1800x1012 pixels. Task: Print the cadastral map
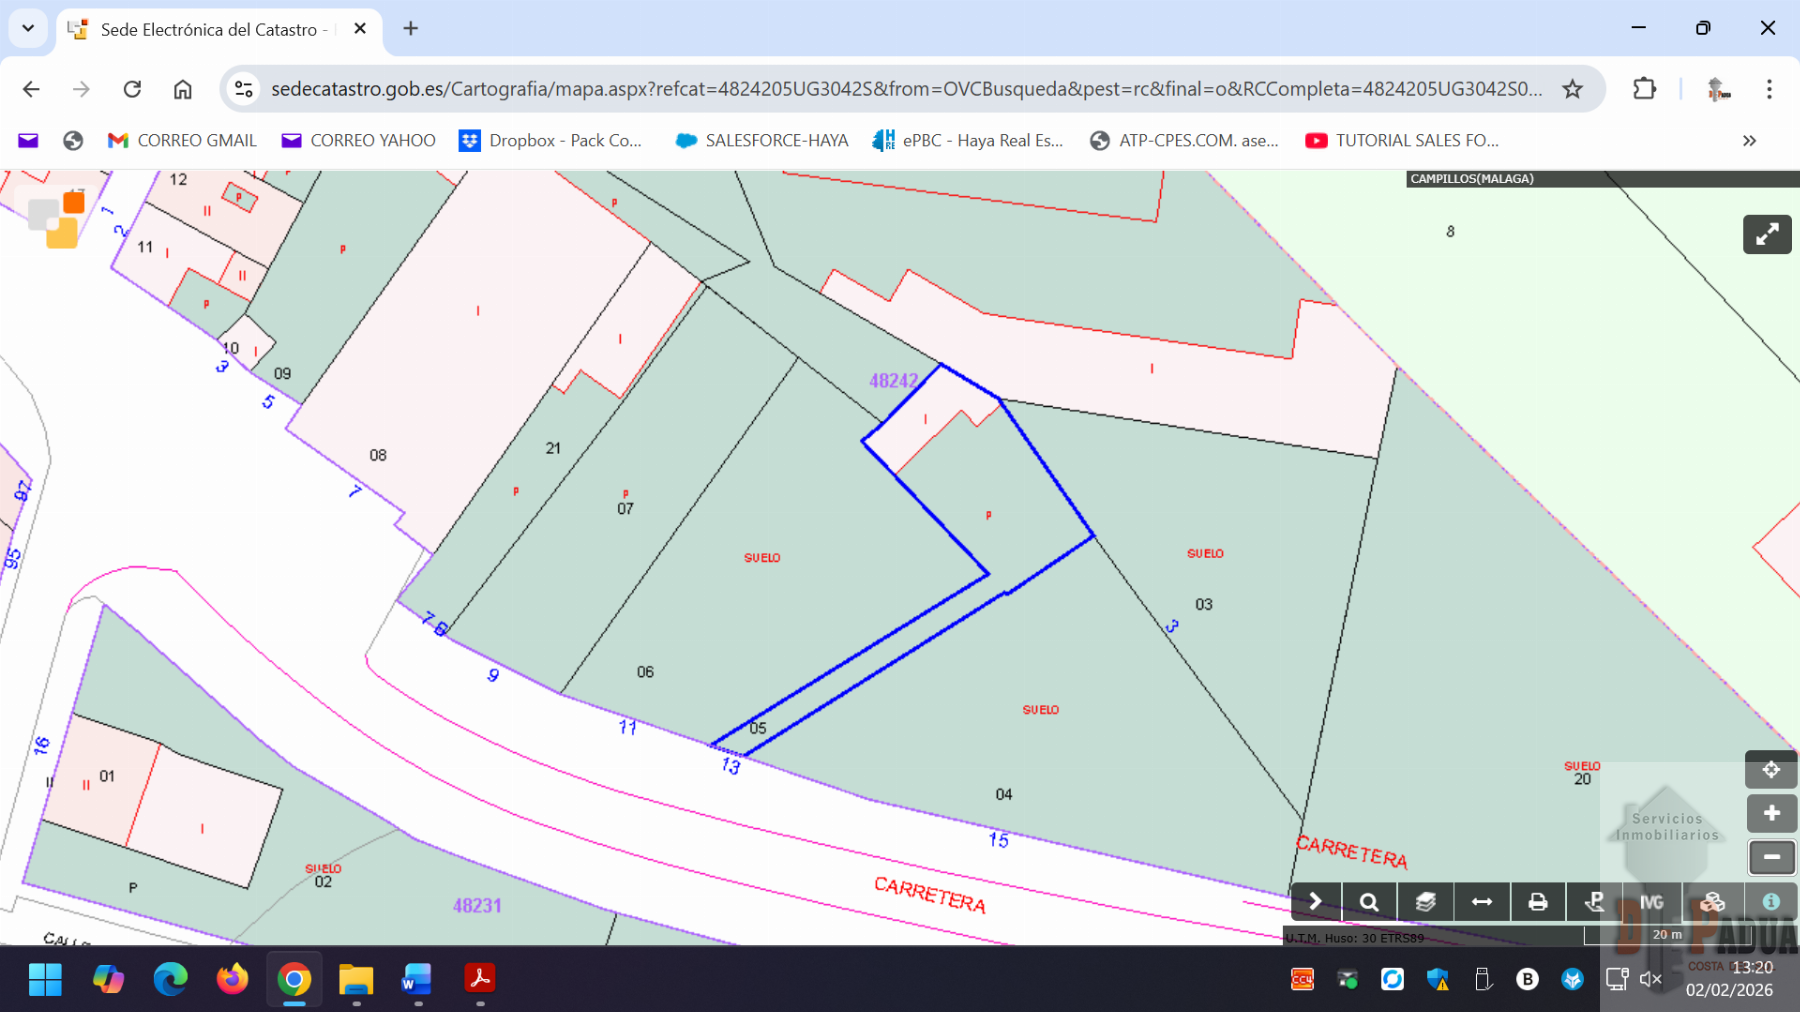coord(1538,902)
